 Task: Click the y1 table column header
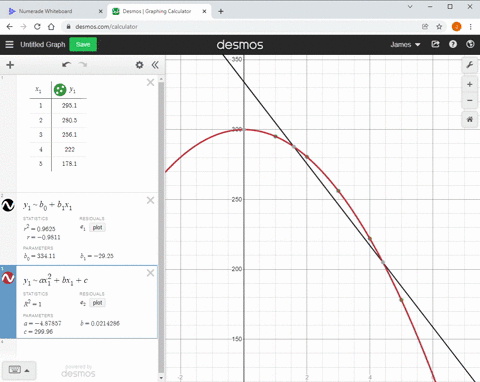tap(72, 90)
